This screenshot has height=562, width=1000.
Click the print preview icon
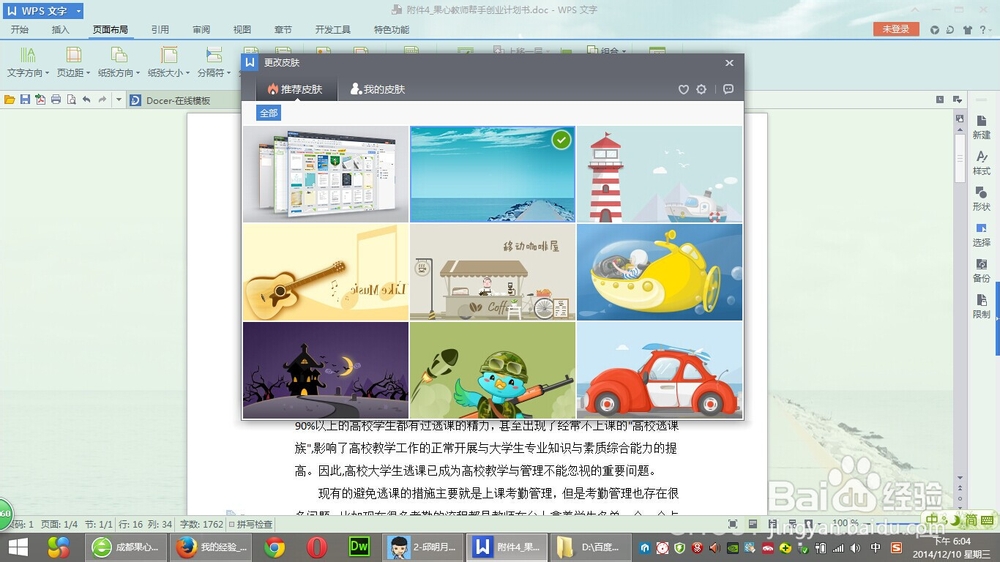71,100
